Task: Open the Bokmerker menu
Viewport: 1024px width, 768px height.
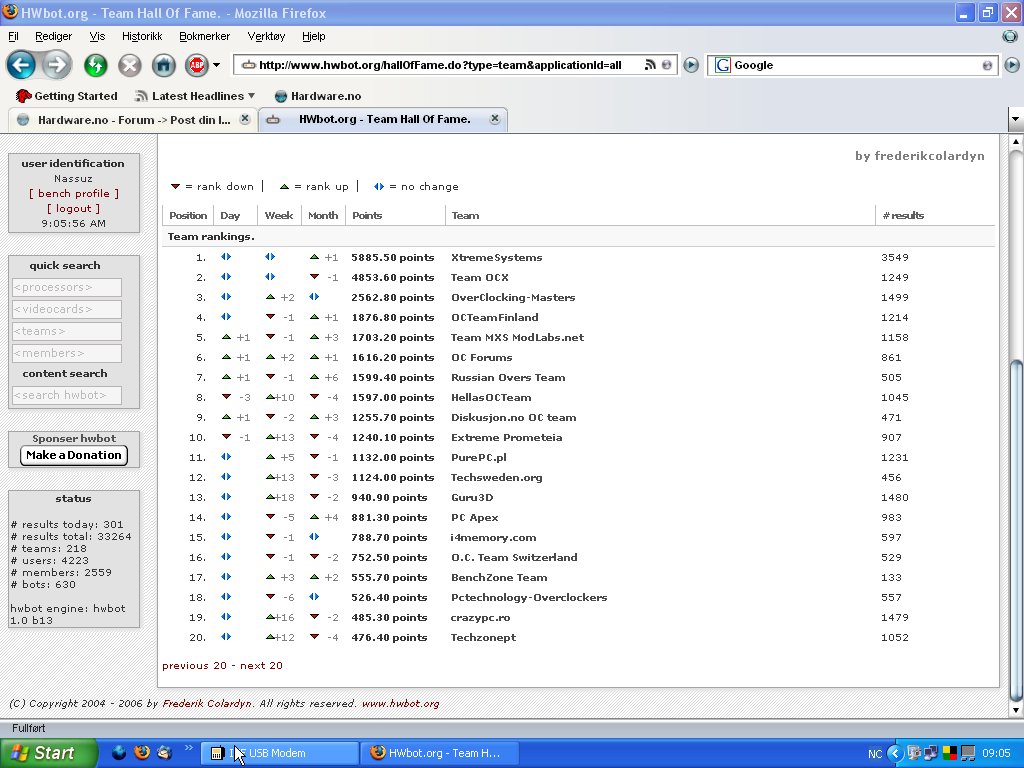Action: [x=204, y=36]
